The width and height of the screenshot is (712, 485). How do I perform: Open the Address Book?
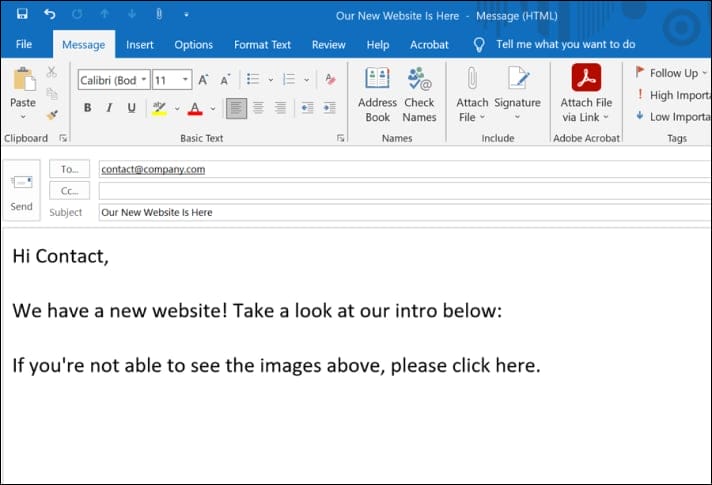(377, 95)
